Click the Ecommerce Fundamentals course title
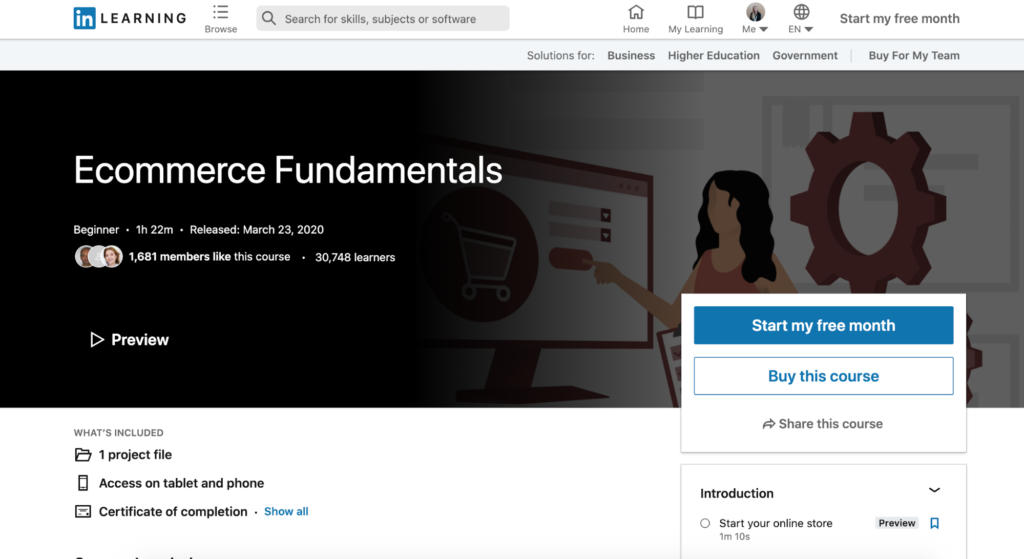Viewport: 1024px width, 559px height. (x=288, y=170)
